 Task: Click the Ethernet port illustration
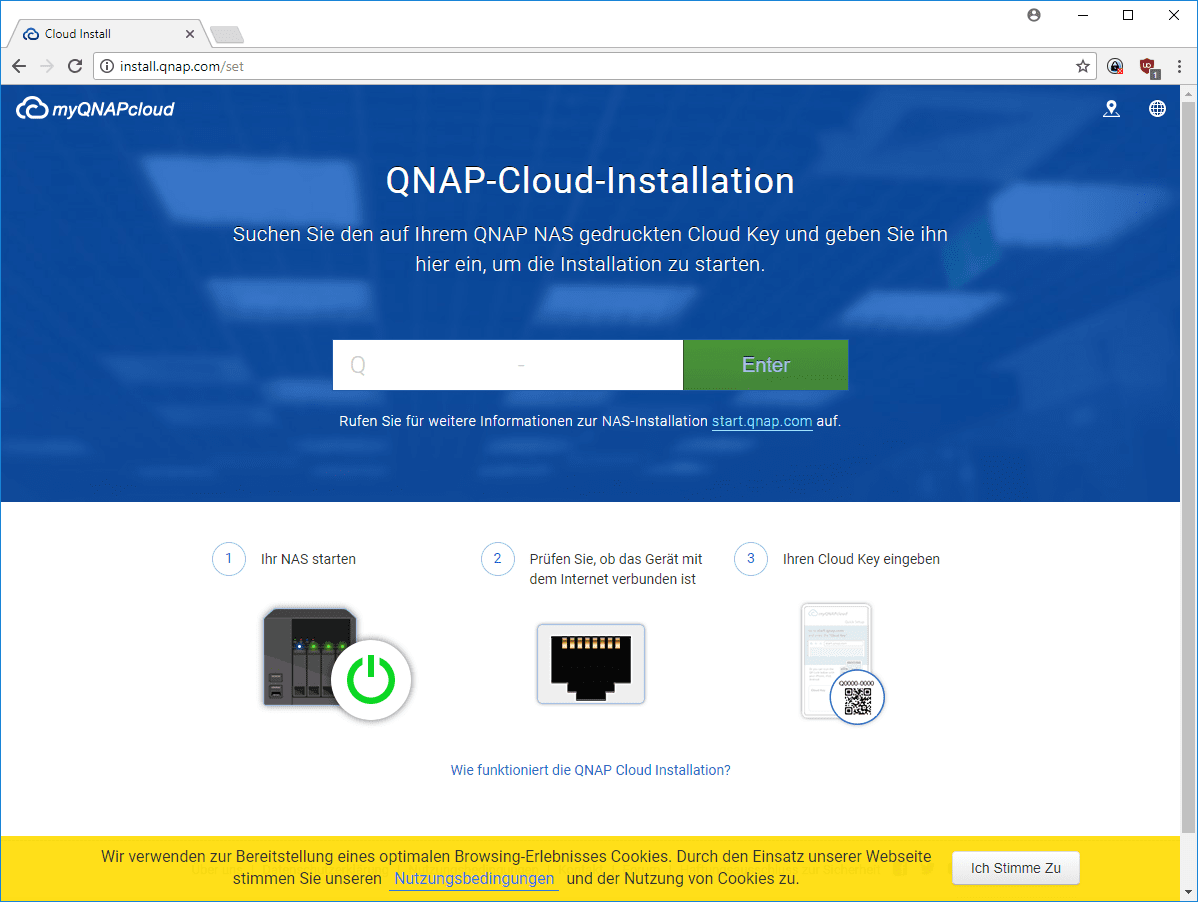click(591, 664)
